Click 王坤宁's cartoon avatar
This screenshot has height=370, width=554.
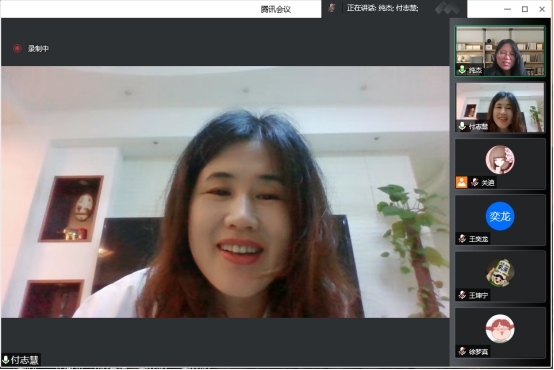point(500,272)
